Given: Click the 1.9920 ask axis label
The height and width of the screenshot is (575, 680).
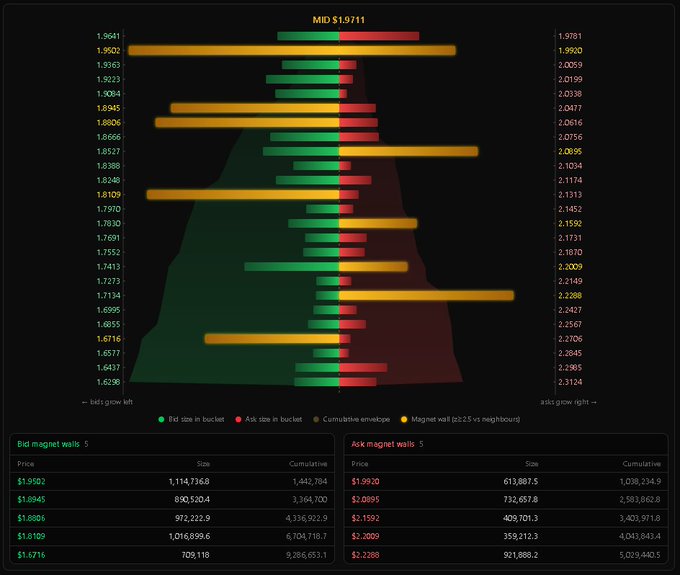Looking at the screenshot, I should tap(570, 51).
